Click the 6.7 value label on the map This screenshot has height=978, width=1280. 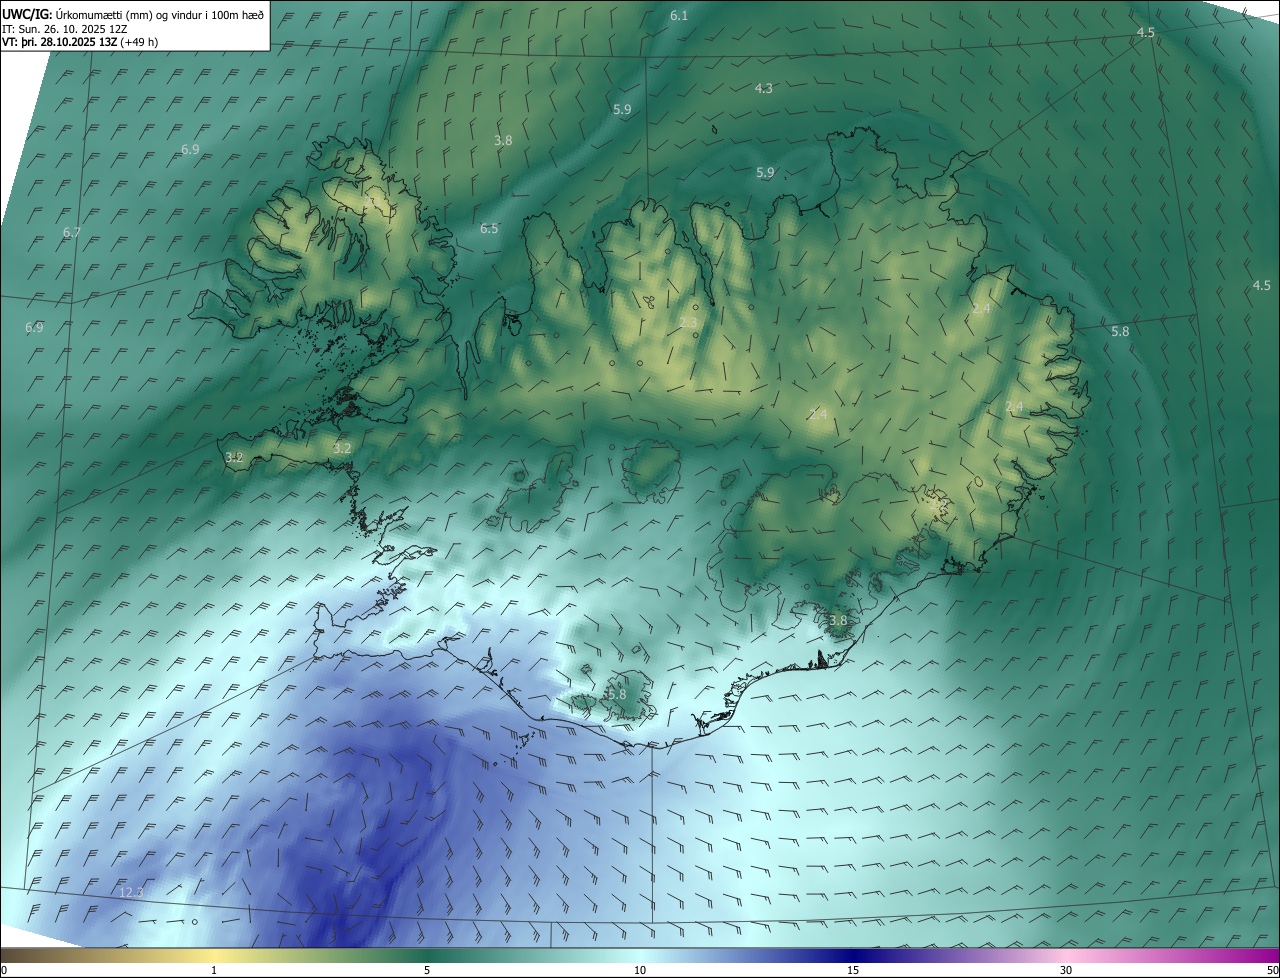pyautogui.click(x=71, y=232)
